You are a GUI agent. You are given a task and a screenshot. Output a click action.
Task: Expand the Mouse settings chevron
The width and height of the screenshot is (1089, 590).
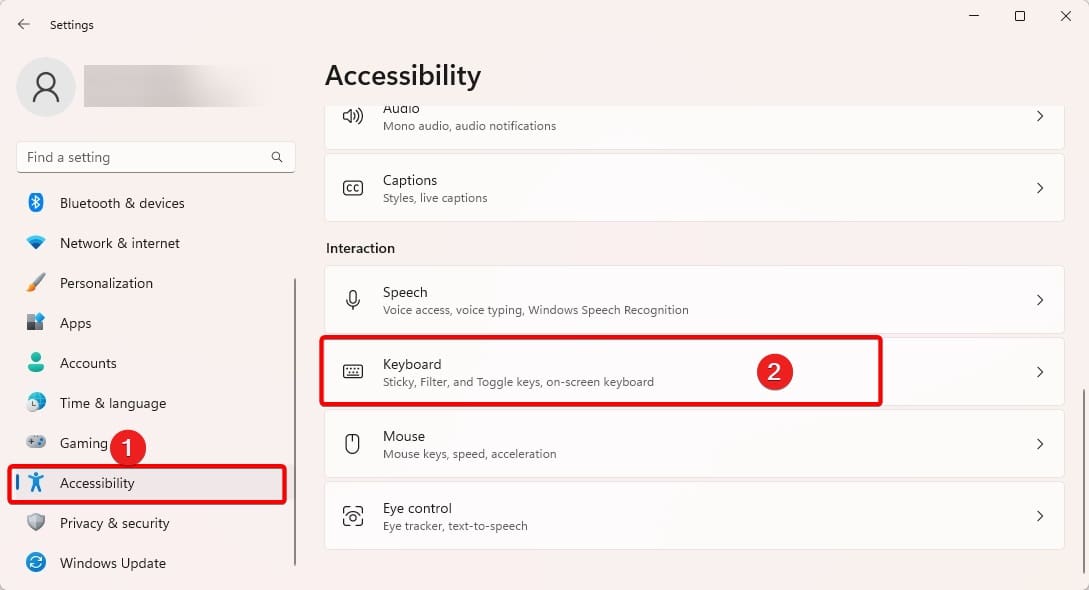[1039, 444]
